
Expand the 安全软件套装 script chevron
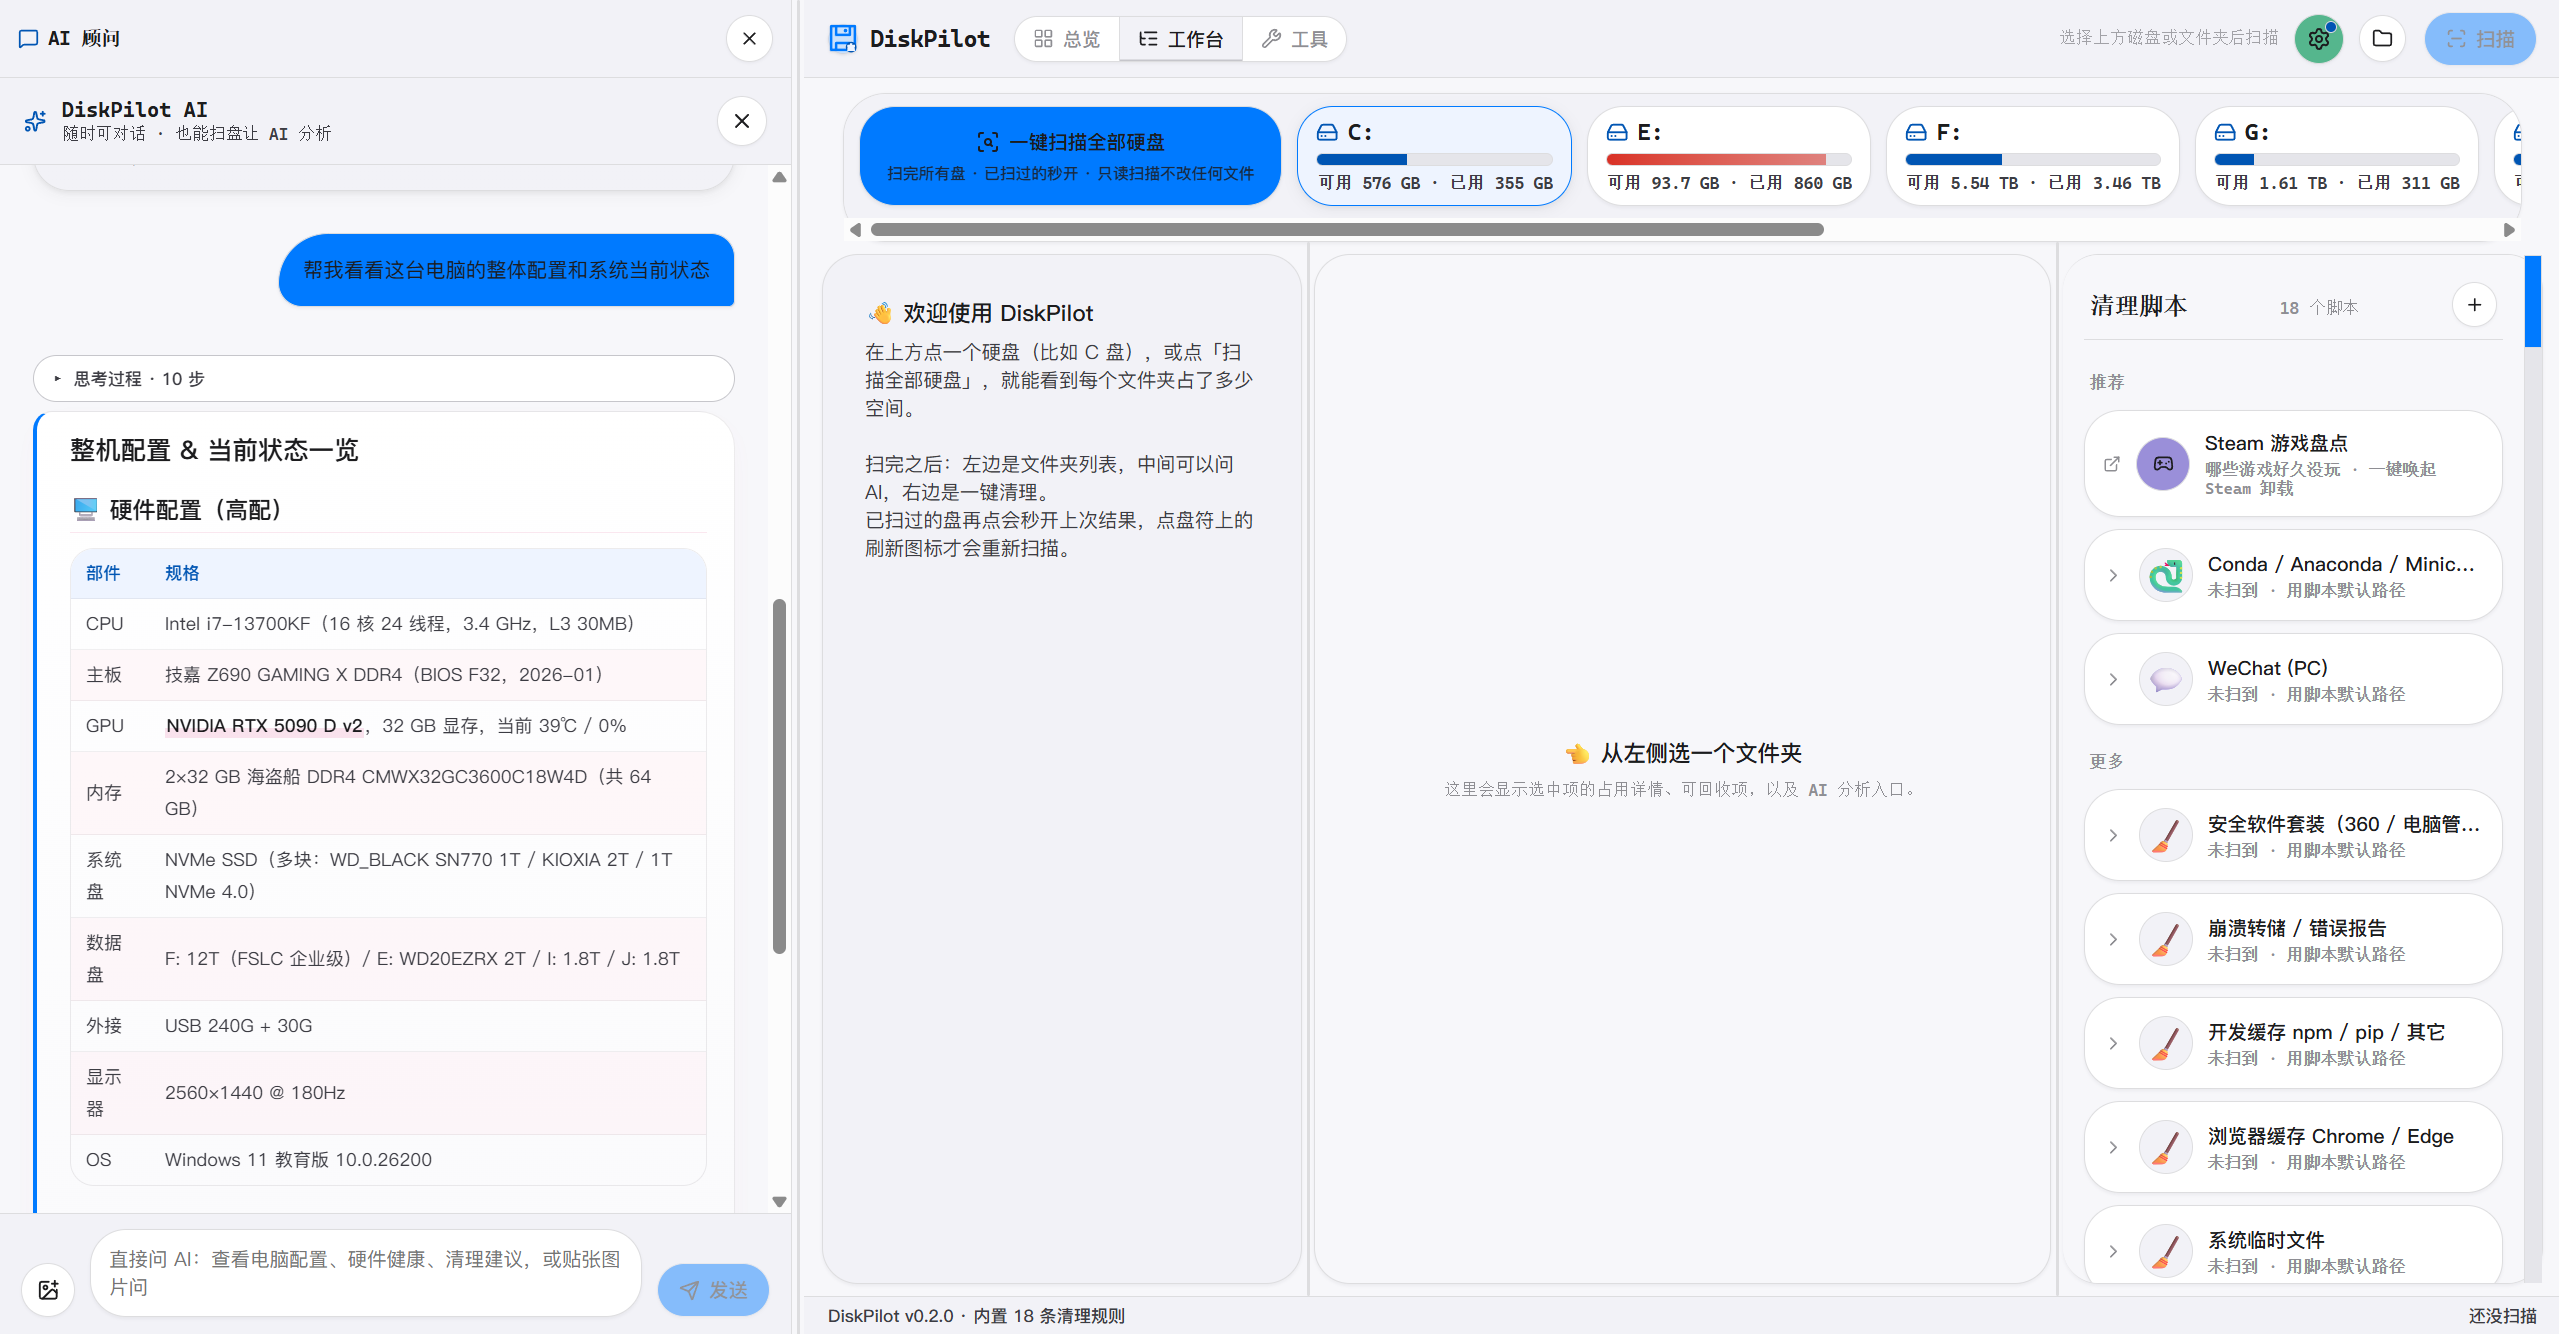2113,836
